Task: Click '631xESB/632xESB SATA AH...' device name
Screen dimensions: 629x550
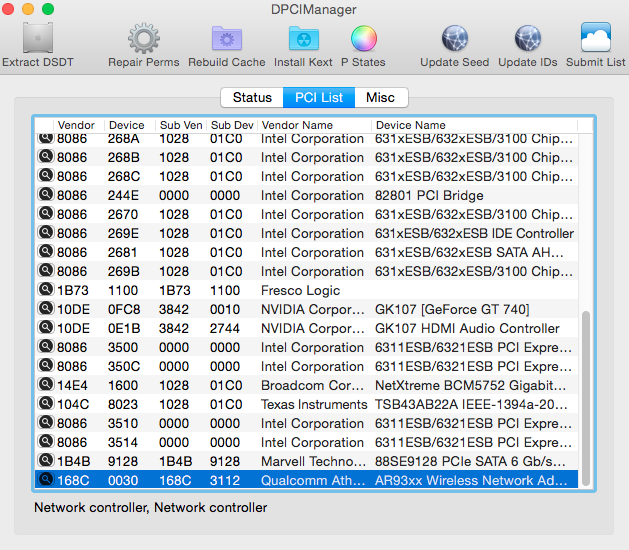Action: (469, 252)
